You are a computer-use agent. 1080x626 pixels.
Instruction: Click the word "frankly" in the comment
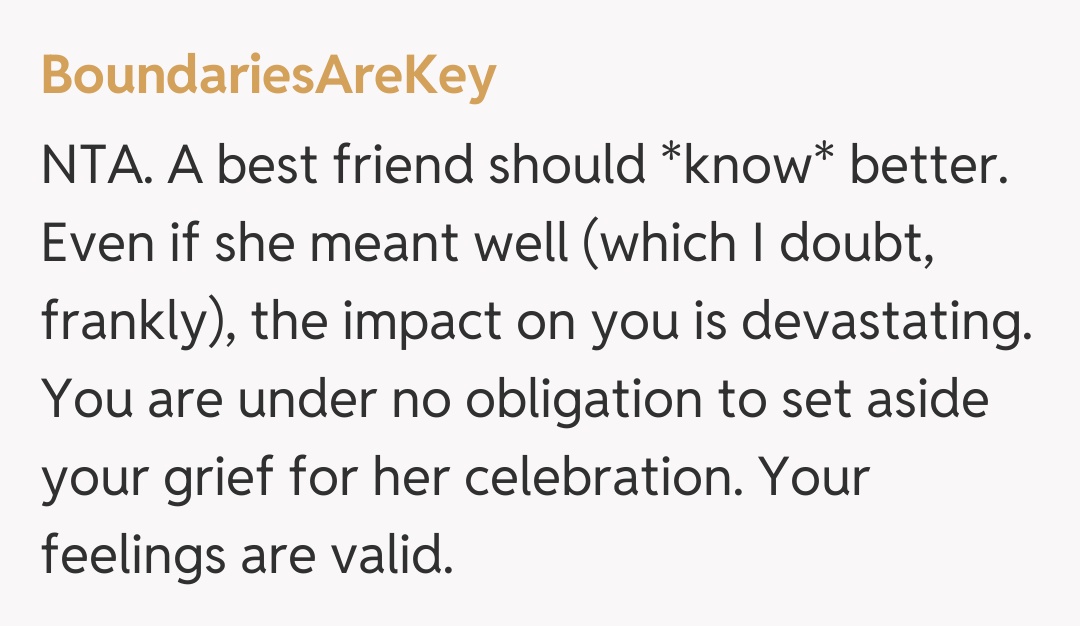point(122,323)
